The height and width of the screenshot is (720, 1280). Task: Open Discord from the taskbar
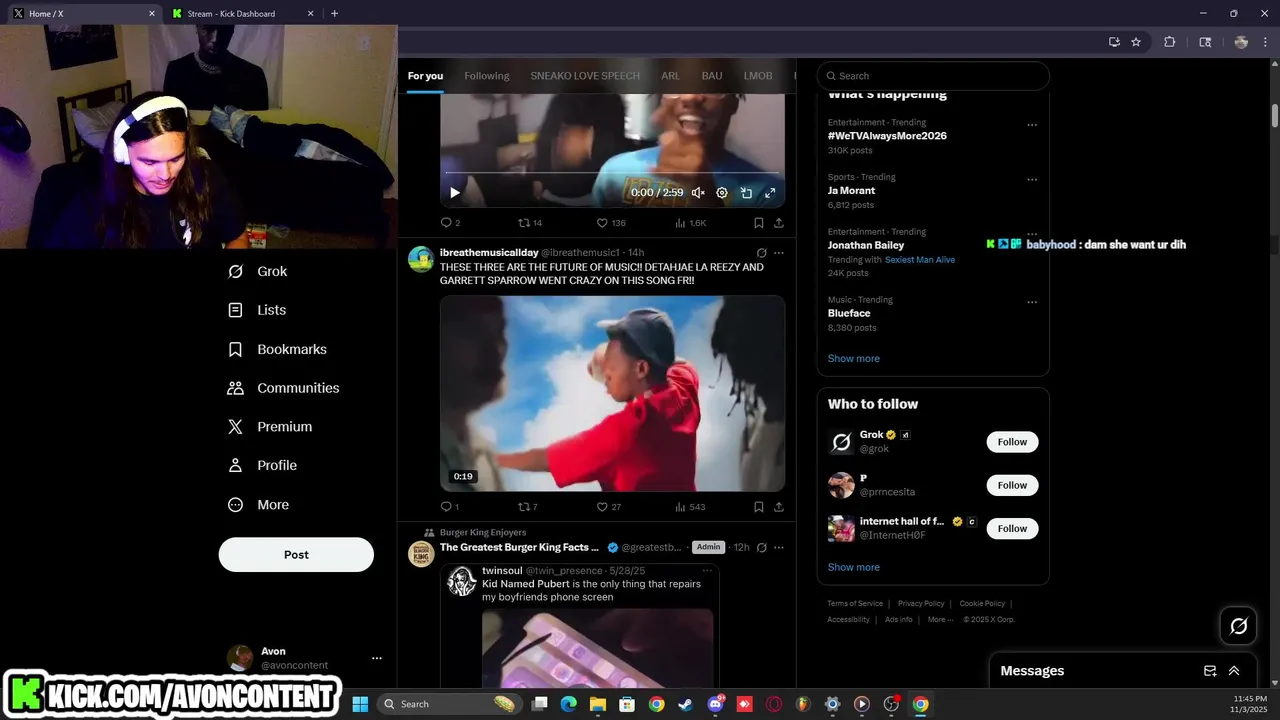click(715, 704)
